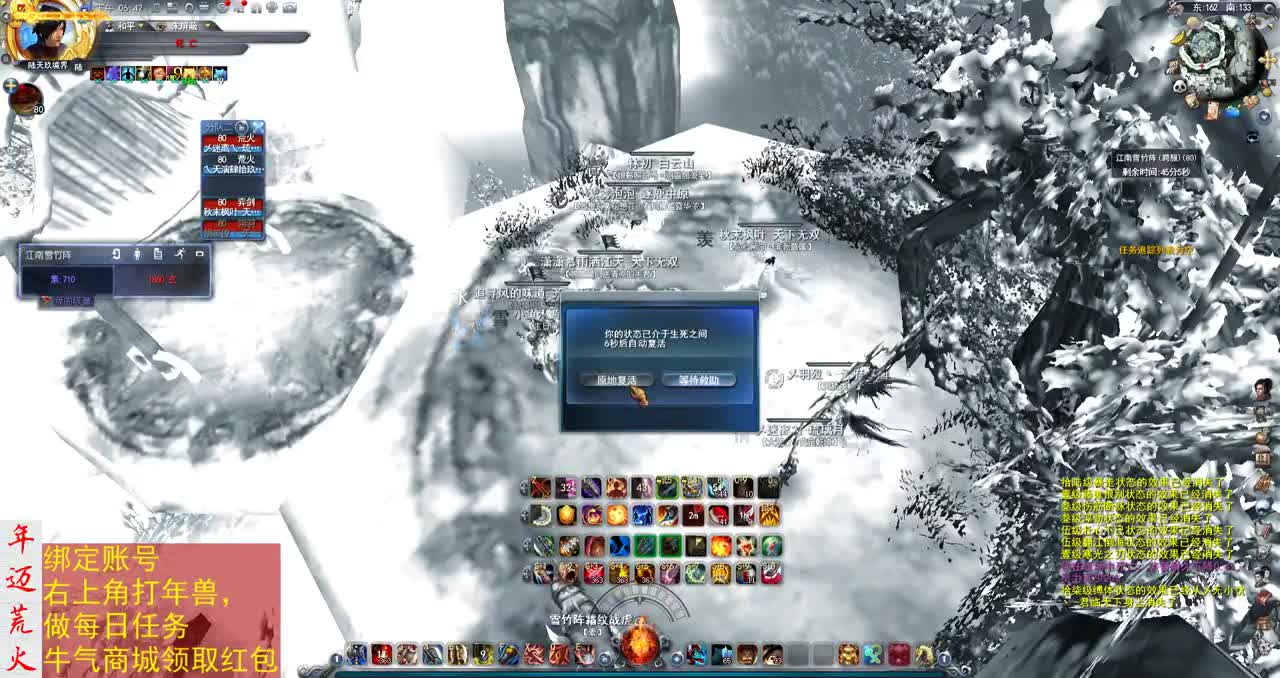Click the 江南雪竹阵(跨服) timer panel on the right
1280x678 pixels.
[1158, 164]
